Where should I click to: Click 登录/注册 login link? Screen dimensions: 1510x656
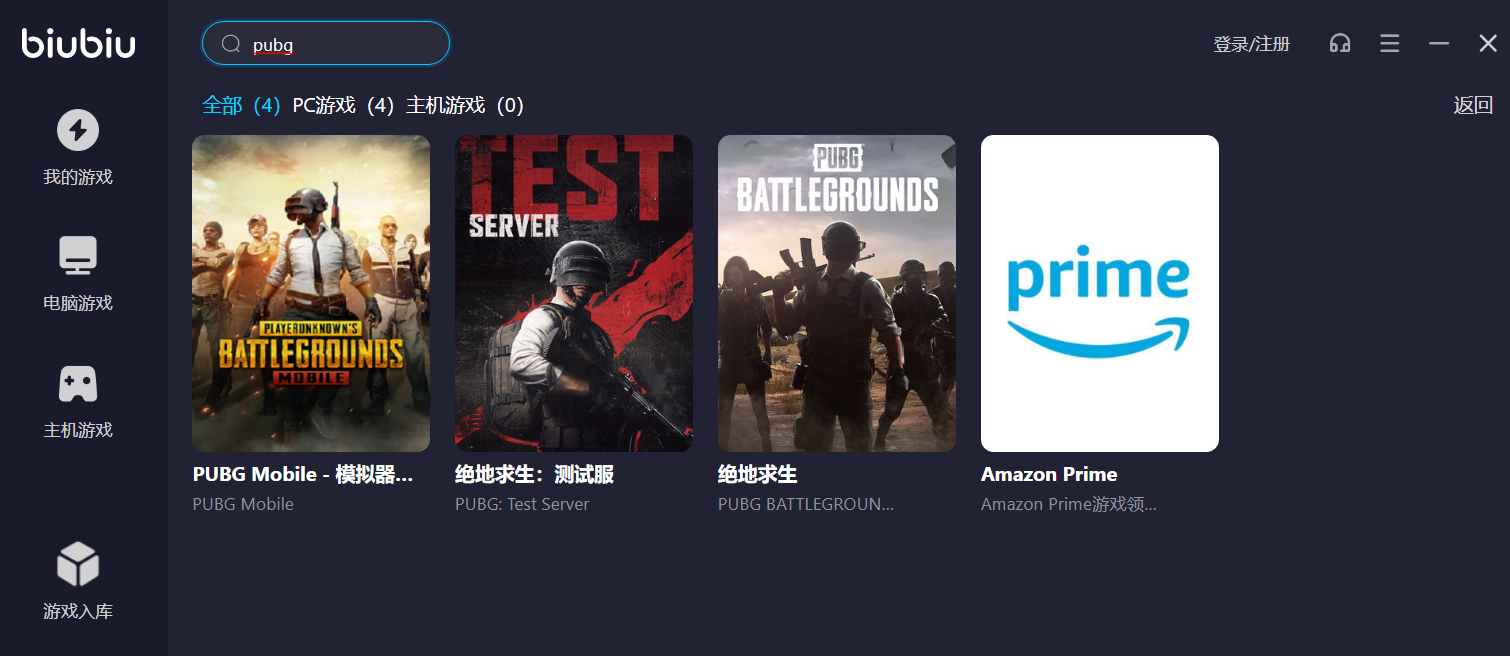[x=1252, y=44]
